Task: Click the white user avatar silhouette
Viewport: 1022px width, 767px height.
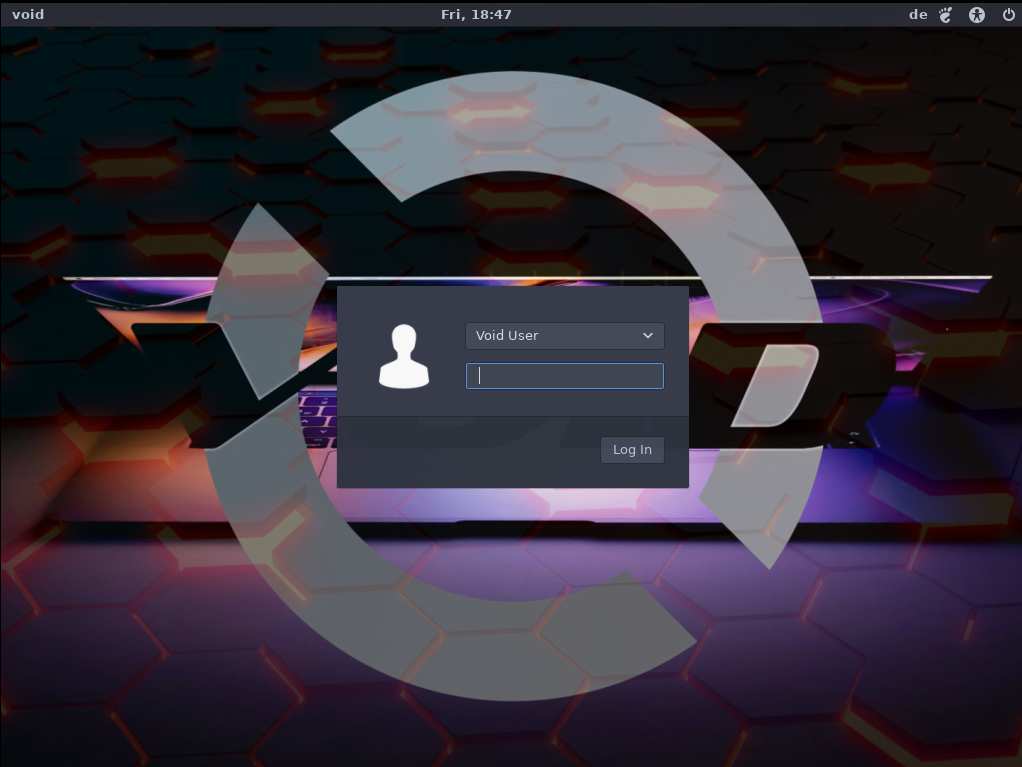Action: (403, 356)
